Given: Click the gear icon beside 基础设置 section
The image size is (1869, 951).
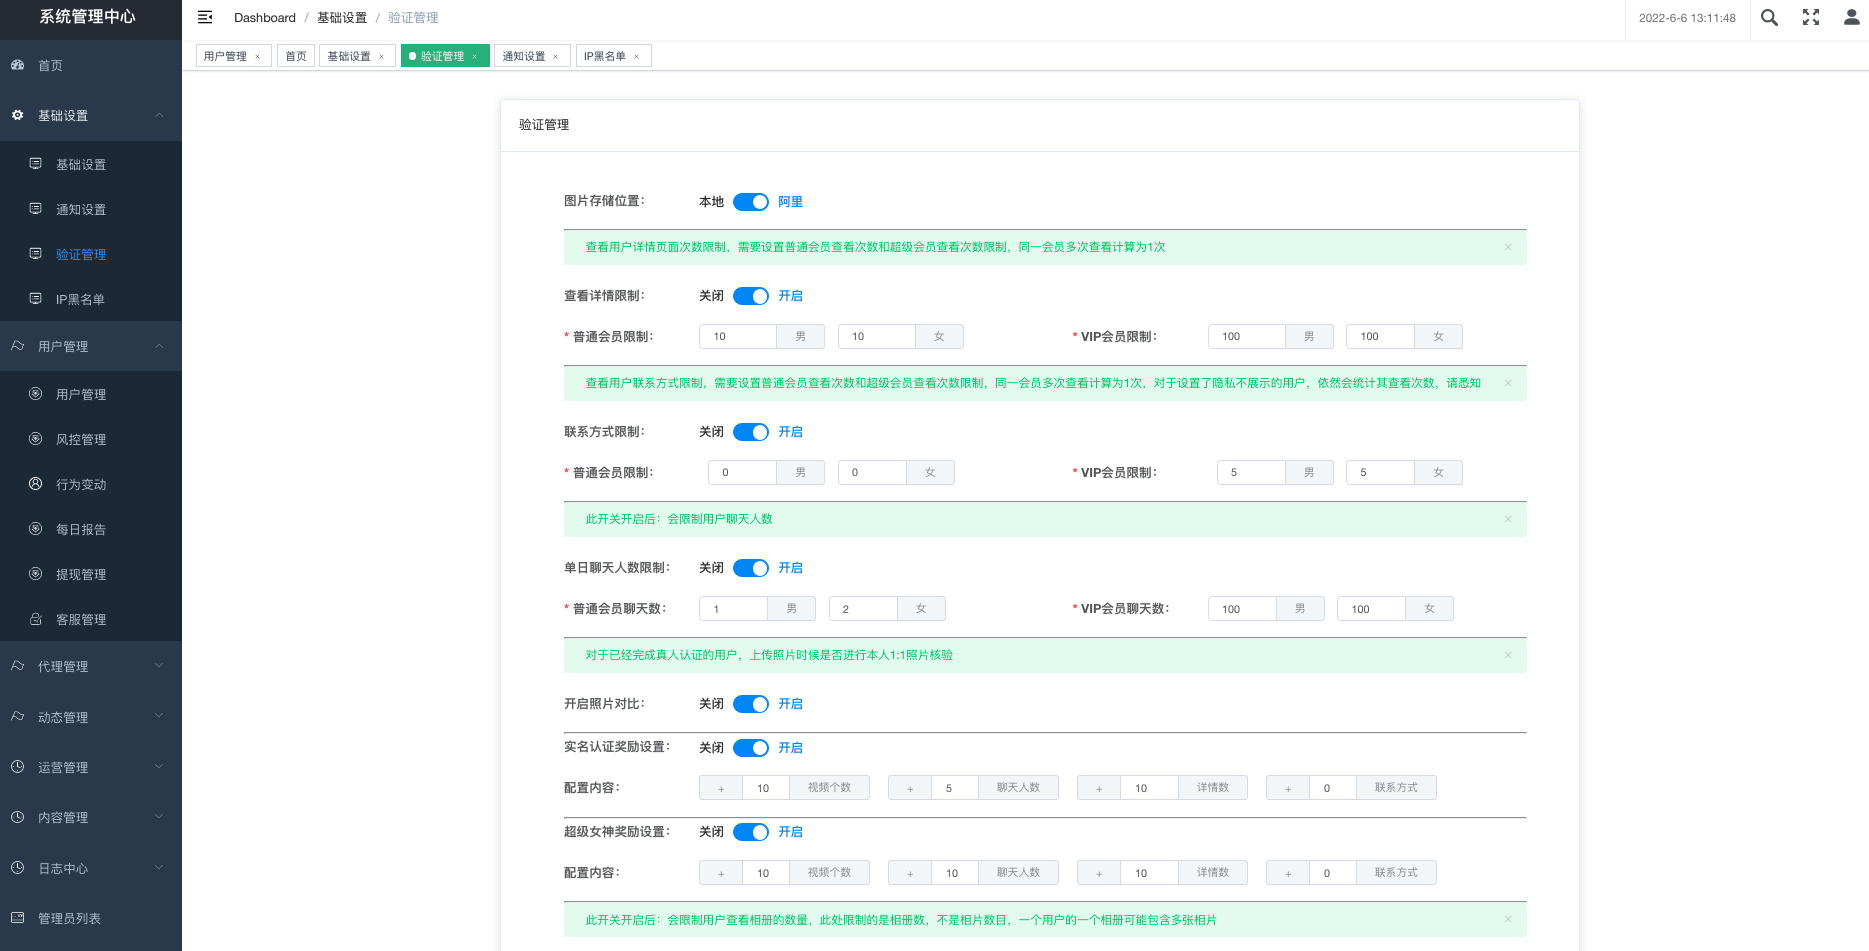Looking at the screenshot, I should coord(18,115).
